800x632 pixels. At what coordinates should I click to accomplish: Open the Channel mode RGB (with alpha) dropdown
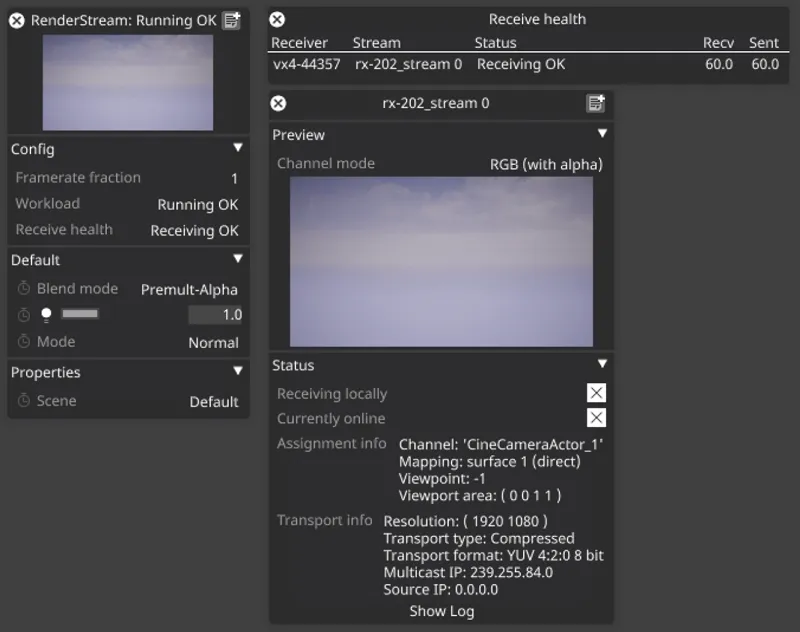point(546,164)
